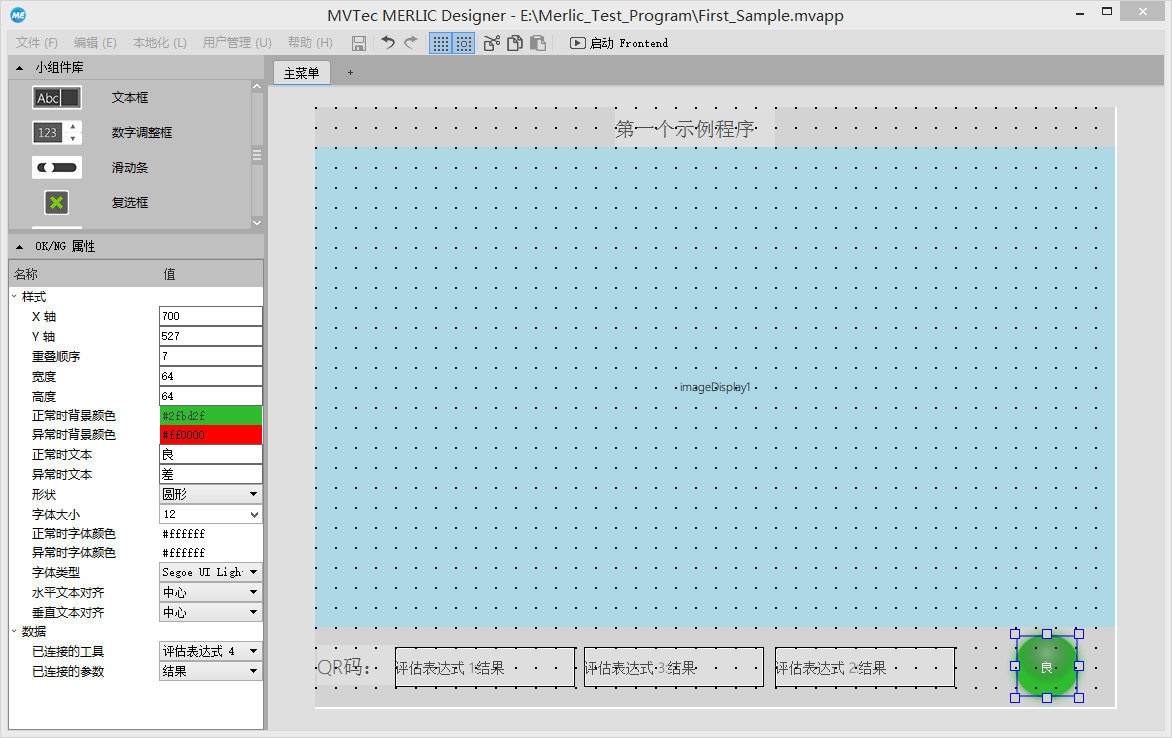Select the 复选框 checkbox widget icon

(56, 202)
